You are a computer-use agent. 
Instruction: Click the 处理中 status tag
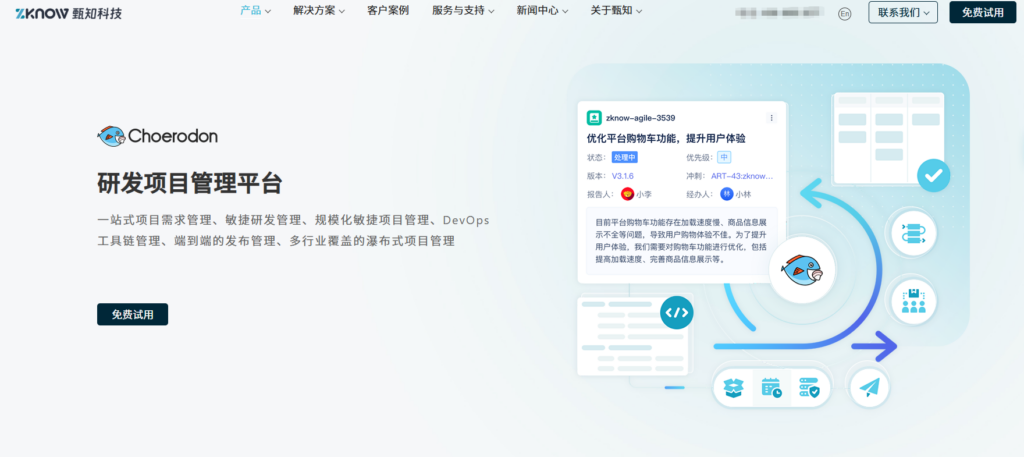[624, 157]
